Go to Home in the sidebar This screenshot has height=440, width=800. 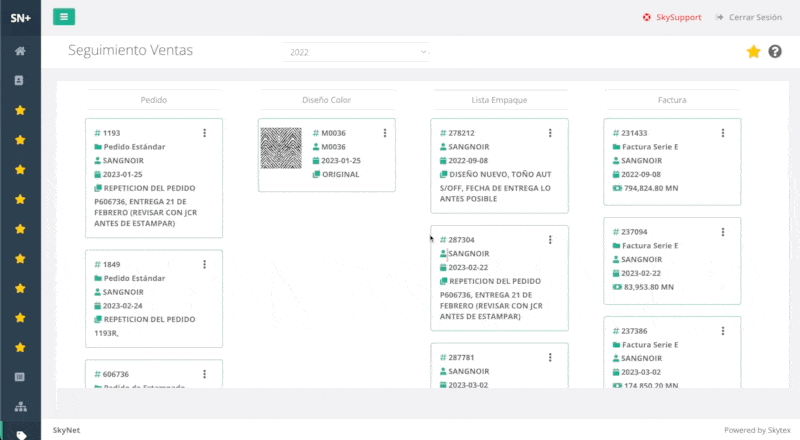pos(20,51)
